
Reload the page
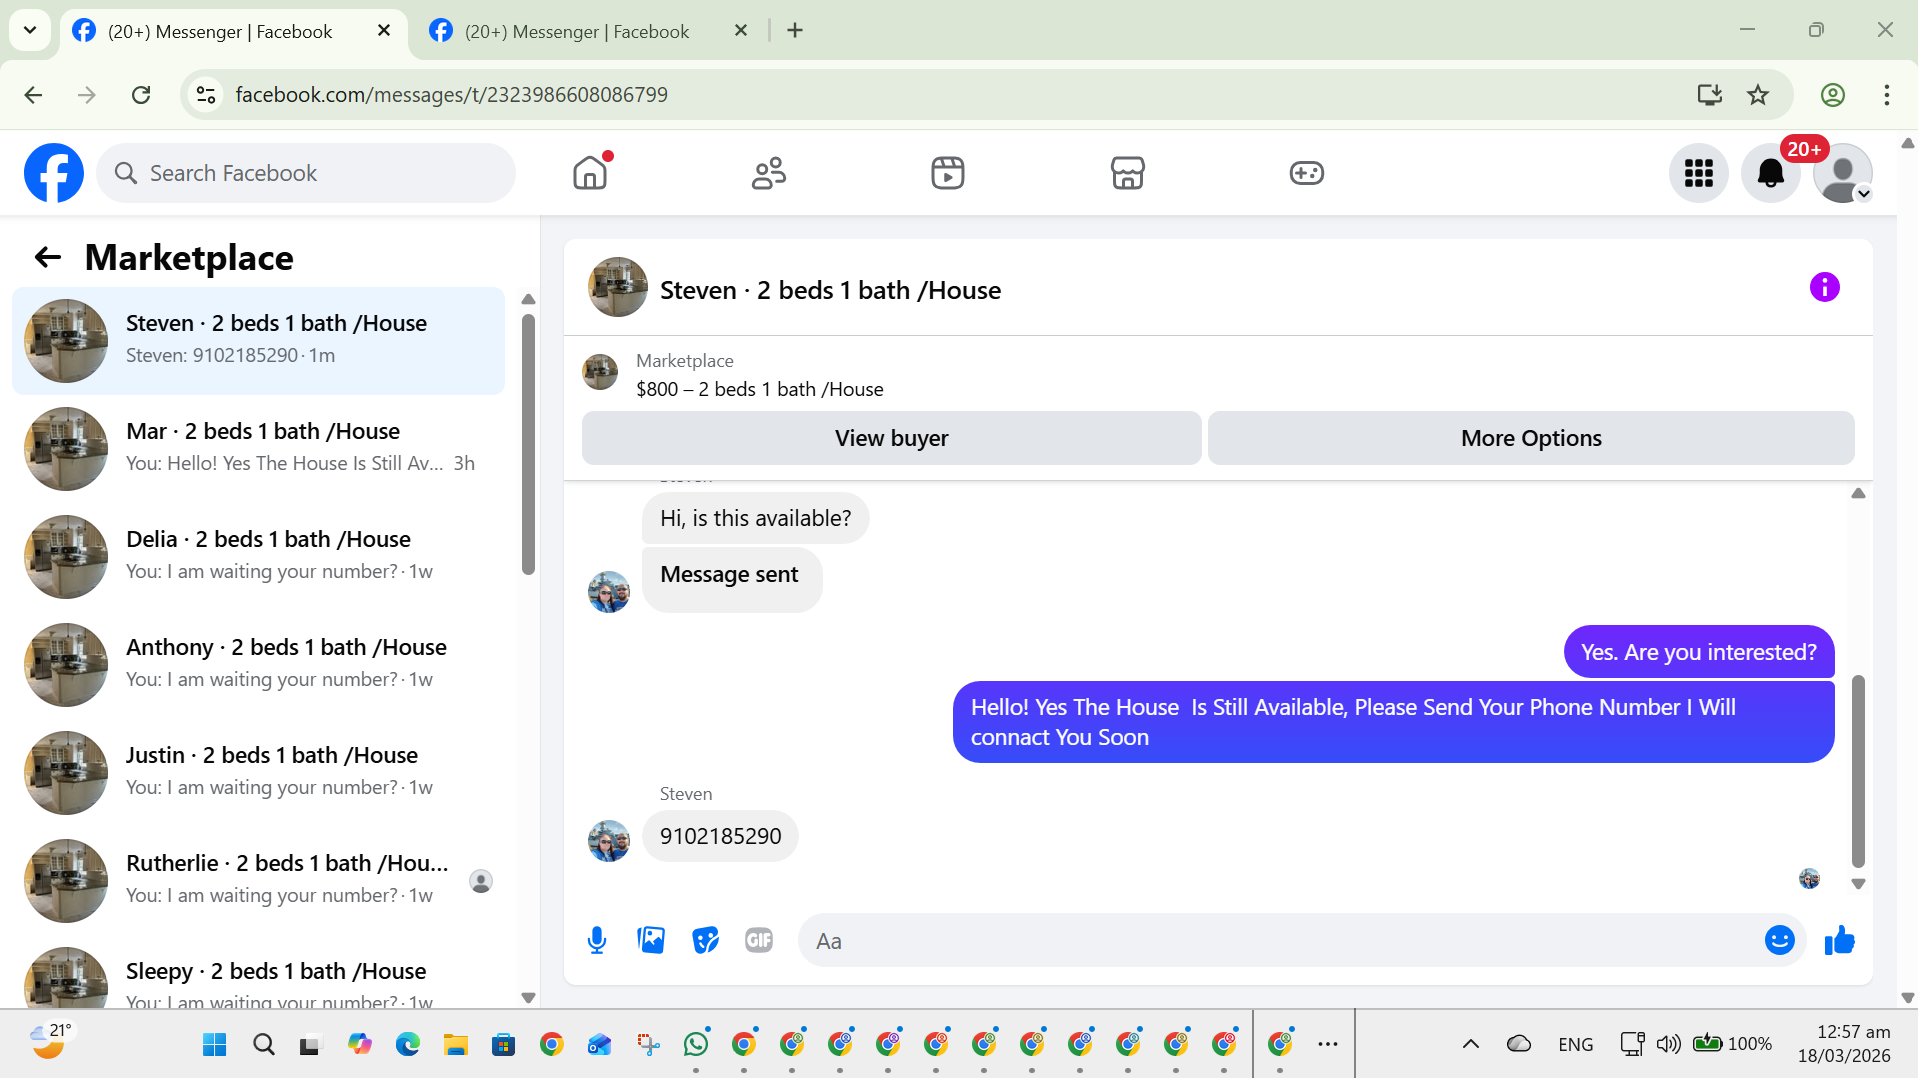pos(141,95)
